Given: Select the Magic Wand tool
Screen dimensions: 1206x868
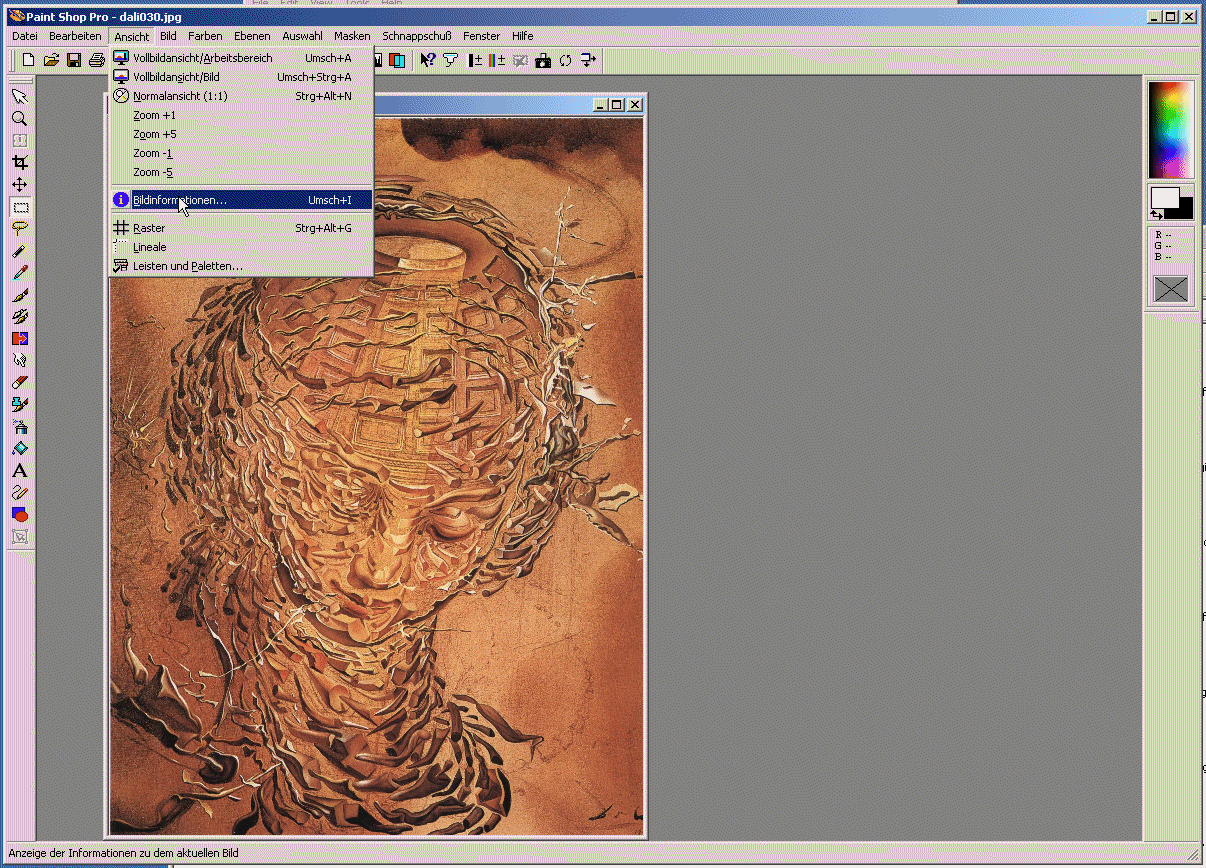Looking at the screenshot, I should pos(20,250).
